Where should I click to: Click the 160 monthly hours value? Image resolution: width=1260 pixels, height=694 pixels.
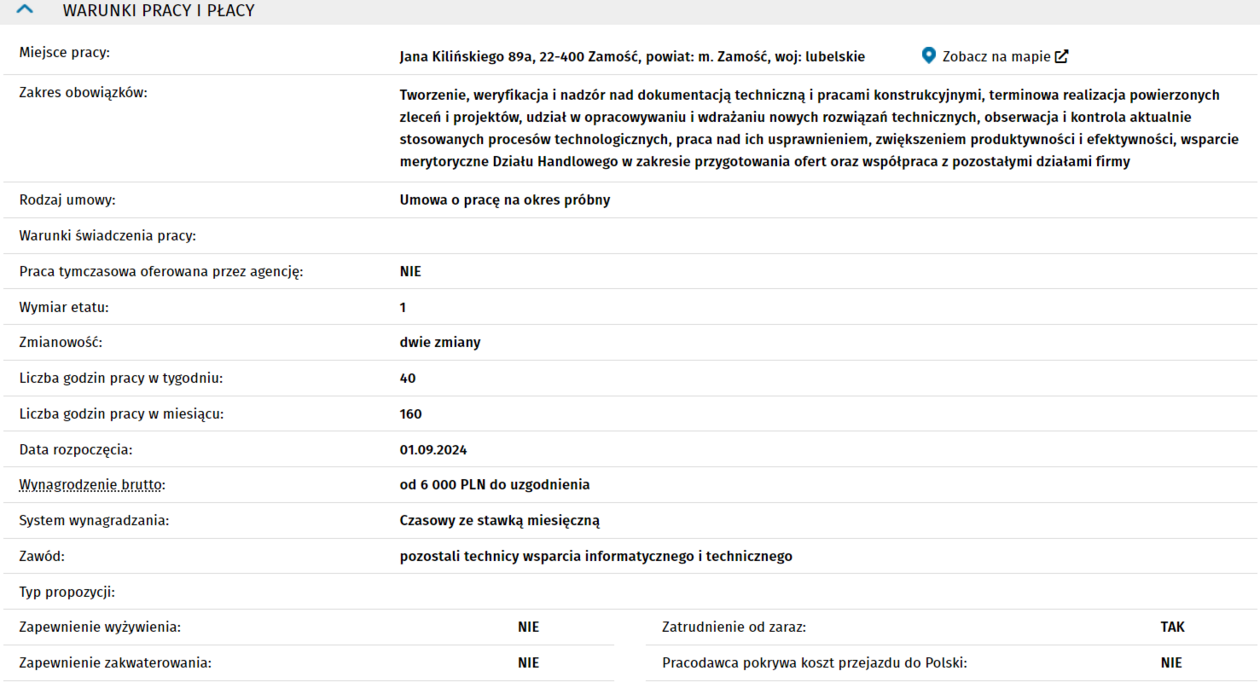pos(411,414)
